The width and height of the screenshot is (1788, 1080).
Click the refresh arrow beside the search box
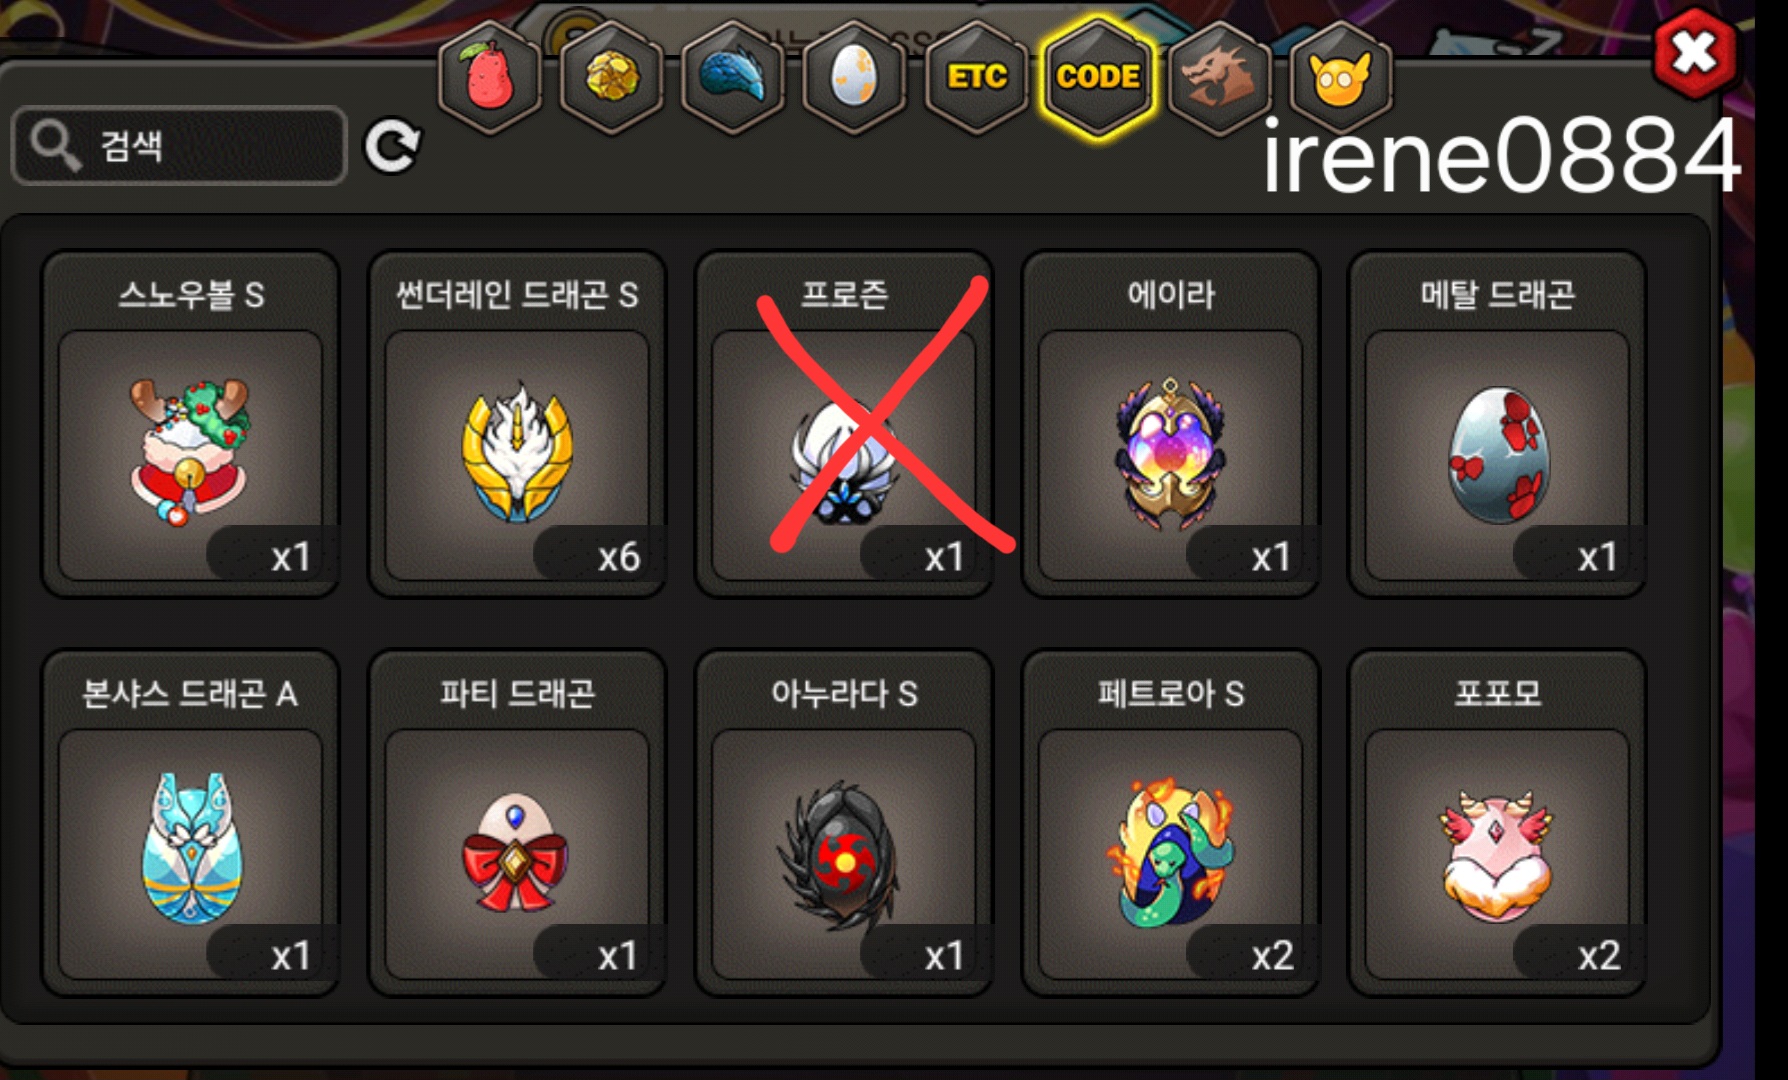coord(392,146)
